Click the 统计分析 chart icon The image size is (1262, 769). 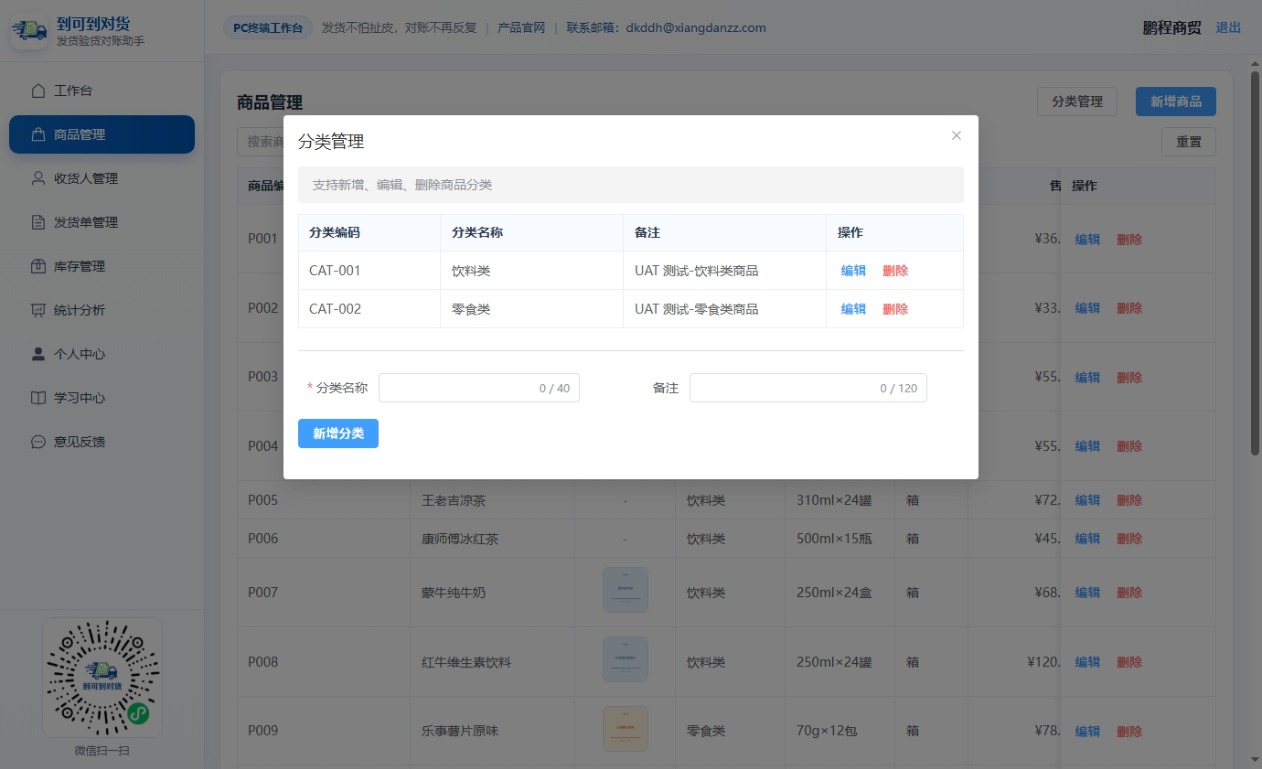pos(38,311)
